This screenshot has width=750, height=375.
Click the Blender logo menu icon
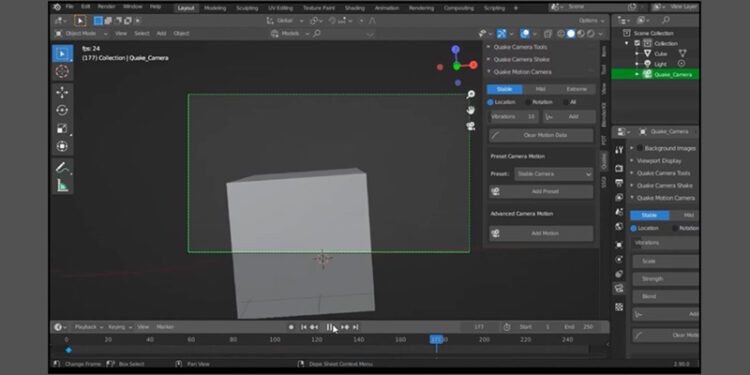coord(57,7)
